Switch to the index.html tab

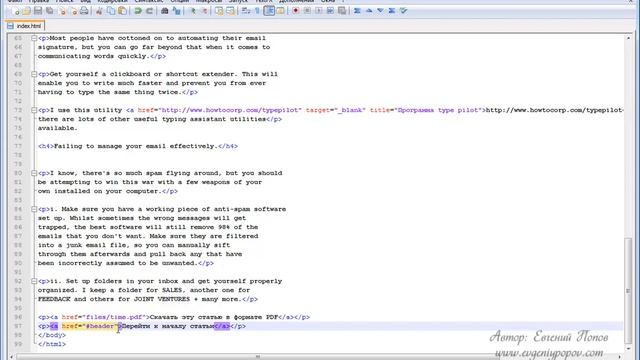tap(25, 26)
